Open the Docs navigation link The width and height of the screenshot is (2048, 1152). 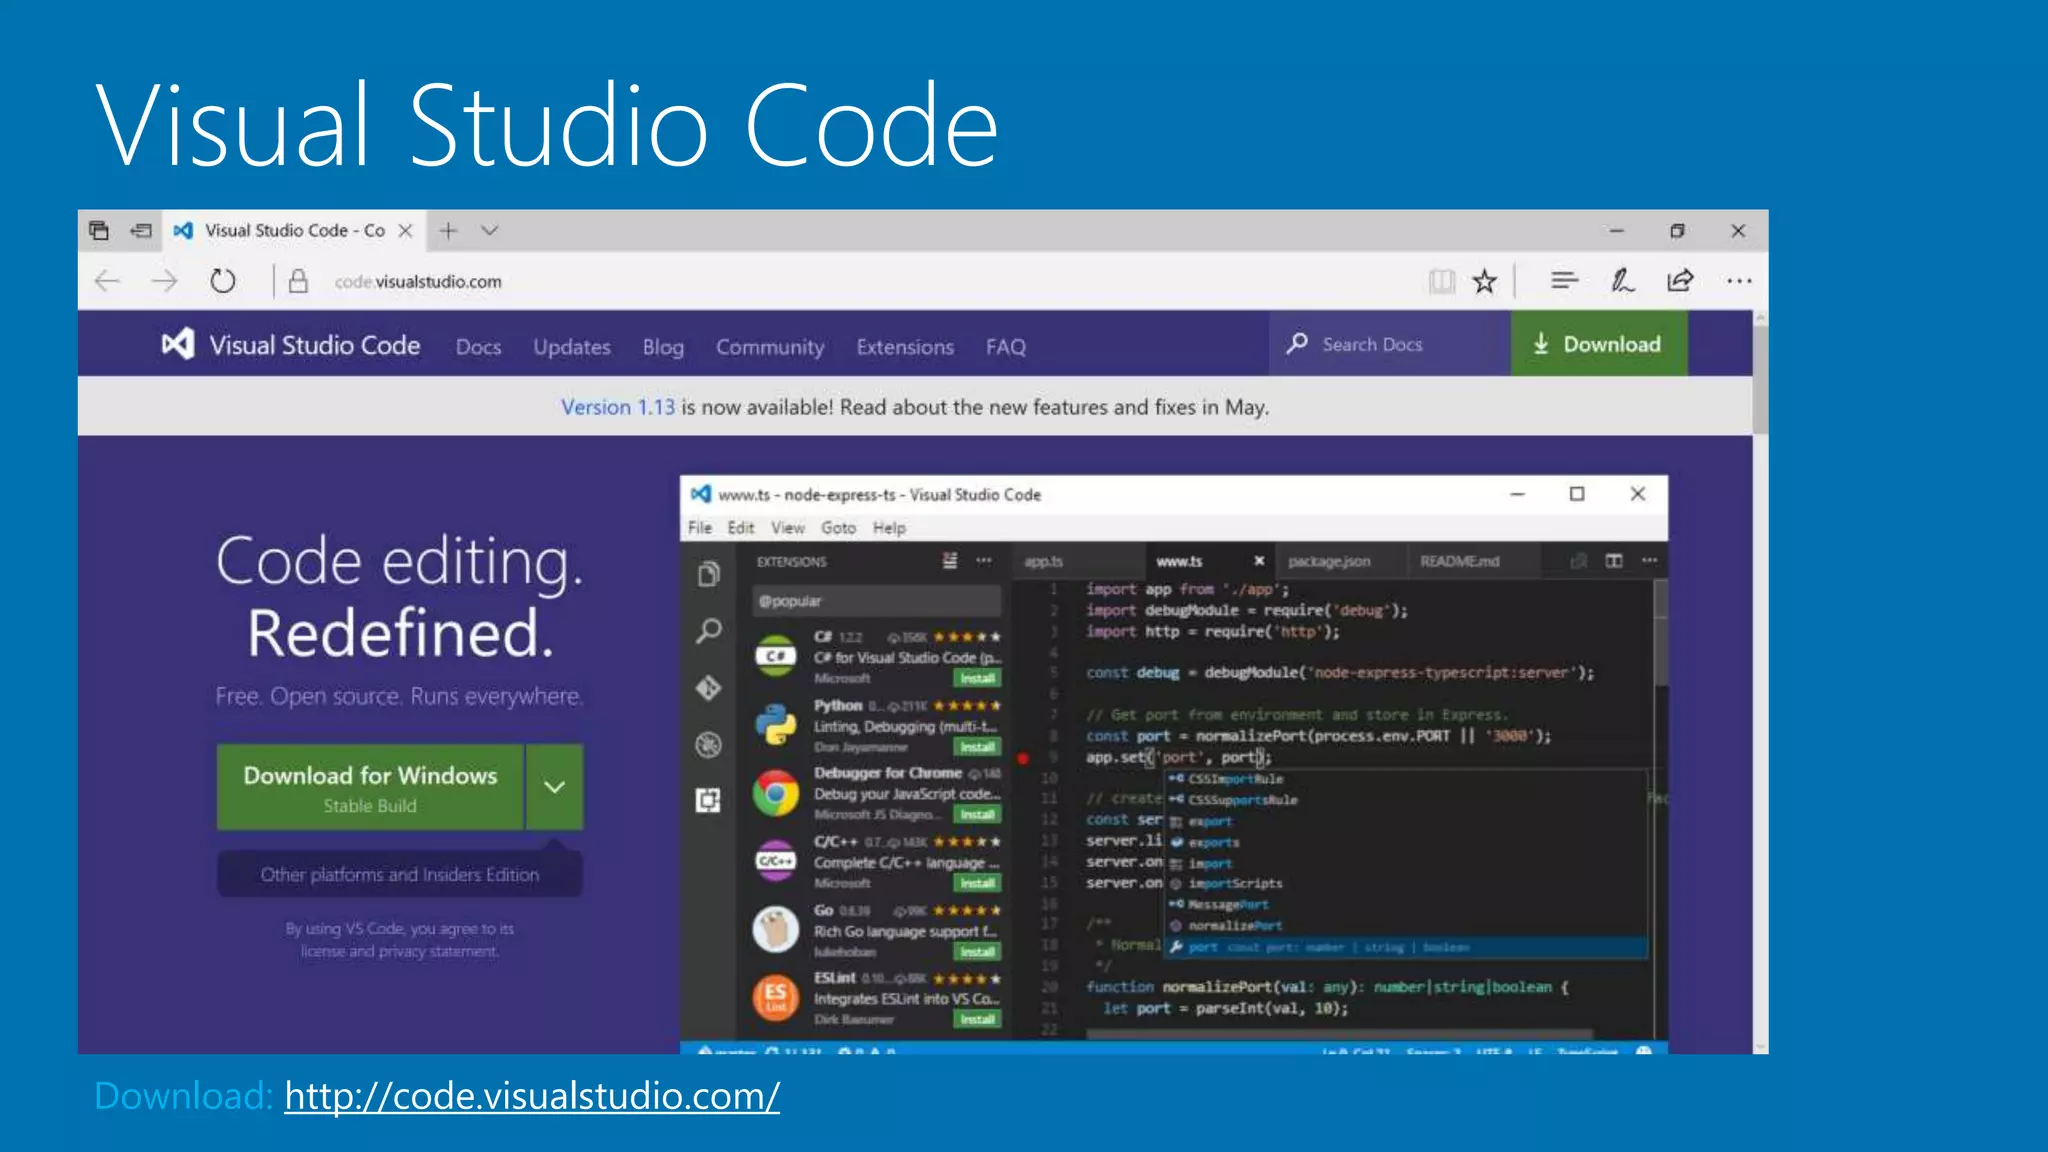pyautogui.click(x=478, y=347)
